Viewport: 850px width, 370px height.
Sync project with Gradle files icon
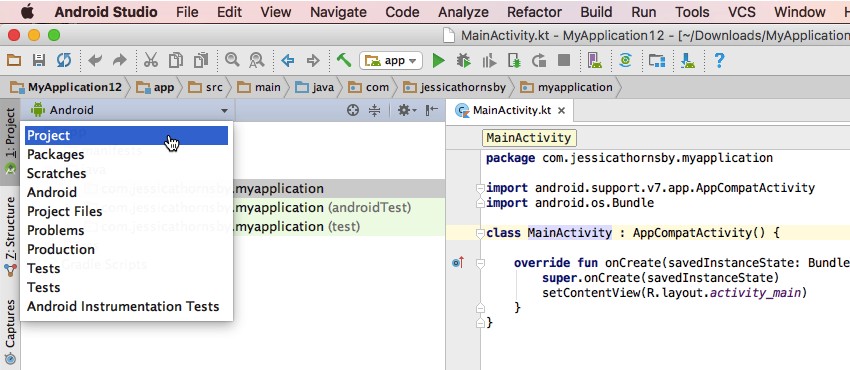tap(626, 60)
